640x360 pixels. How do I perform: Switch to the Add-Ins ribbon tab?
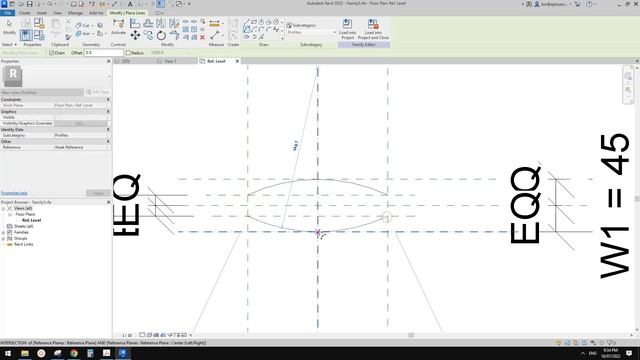[x=96, y=13]
